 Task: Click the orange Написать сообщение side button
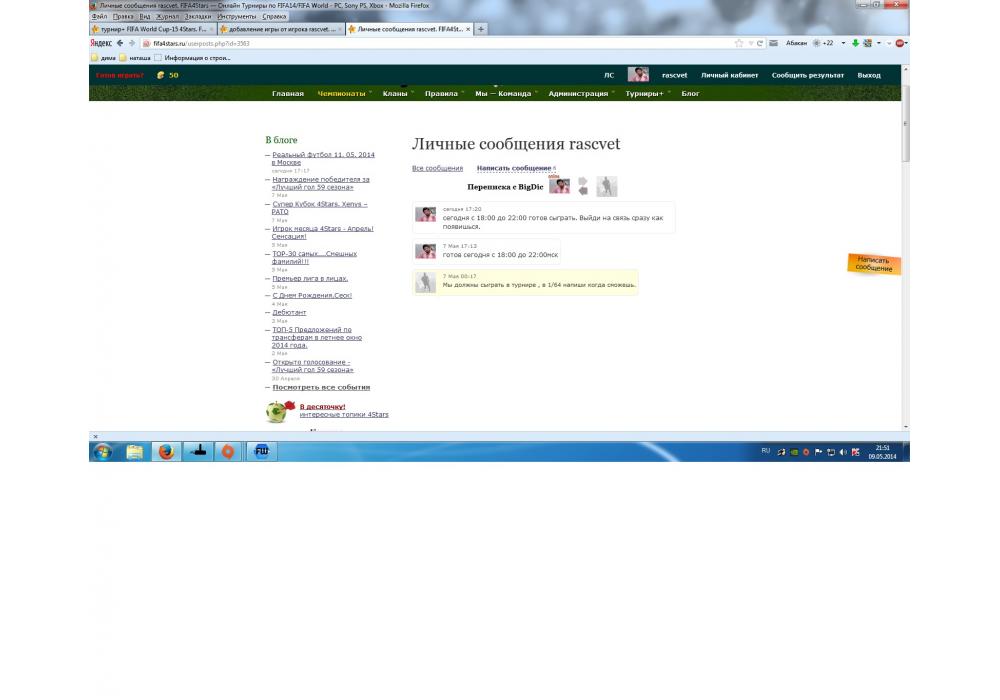[874, 264]
